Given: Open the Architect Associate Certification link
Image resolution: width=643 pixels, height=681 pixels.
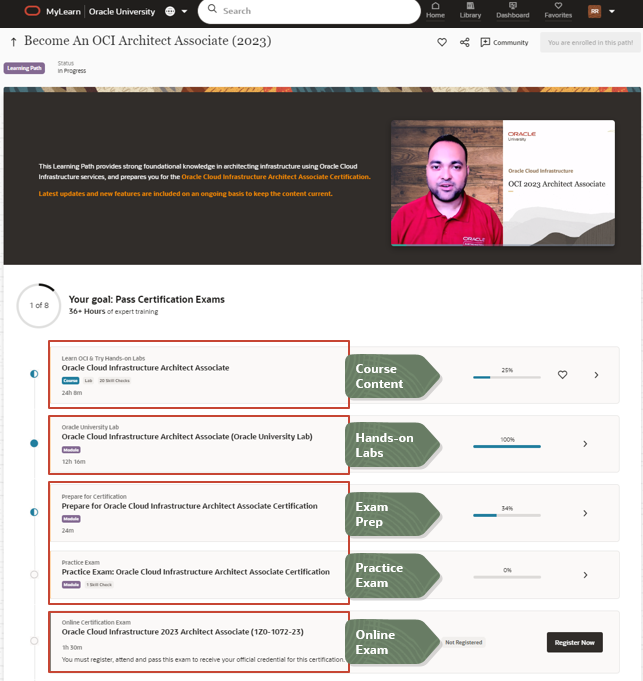Looking at the screenshot, I should pos(276,177).
